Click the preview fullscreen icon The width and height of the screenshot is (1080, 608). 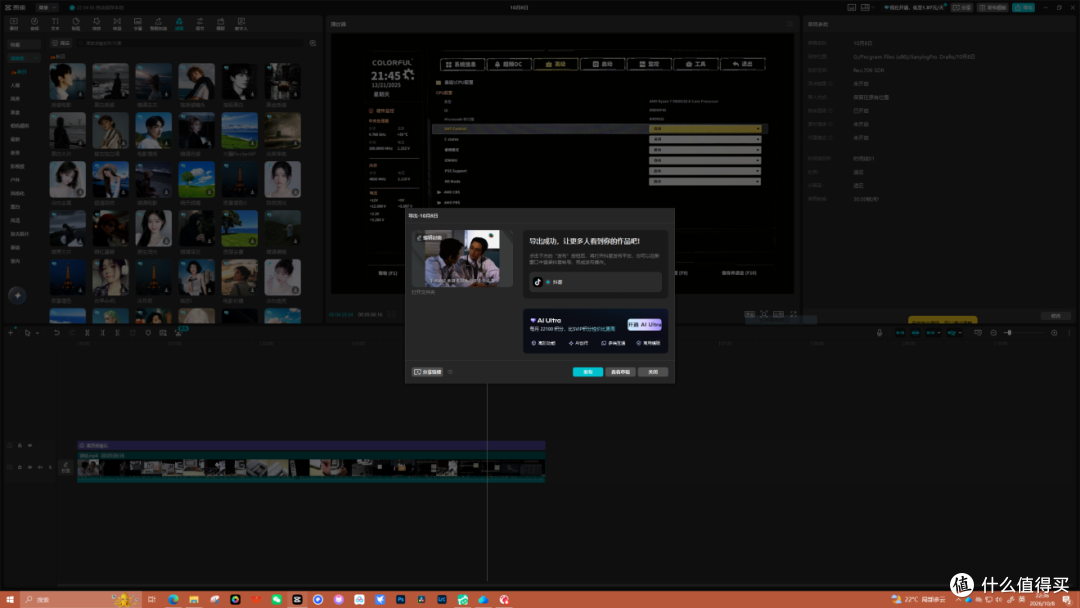(x=793, y=314)
